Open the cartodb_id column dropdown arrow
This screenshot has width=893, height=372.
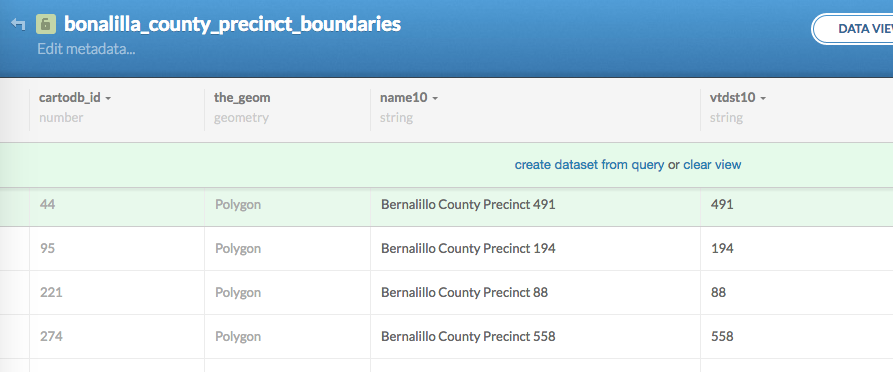(108, 99)
